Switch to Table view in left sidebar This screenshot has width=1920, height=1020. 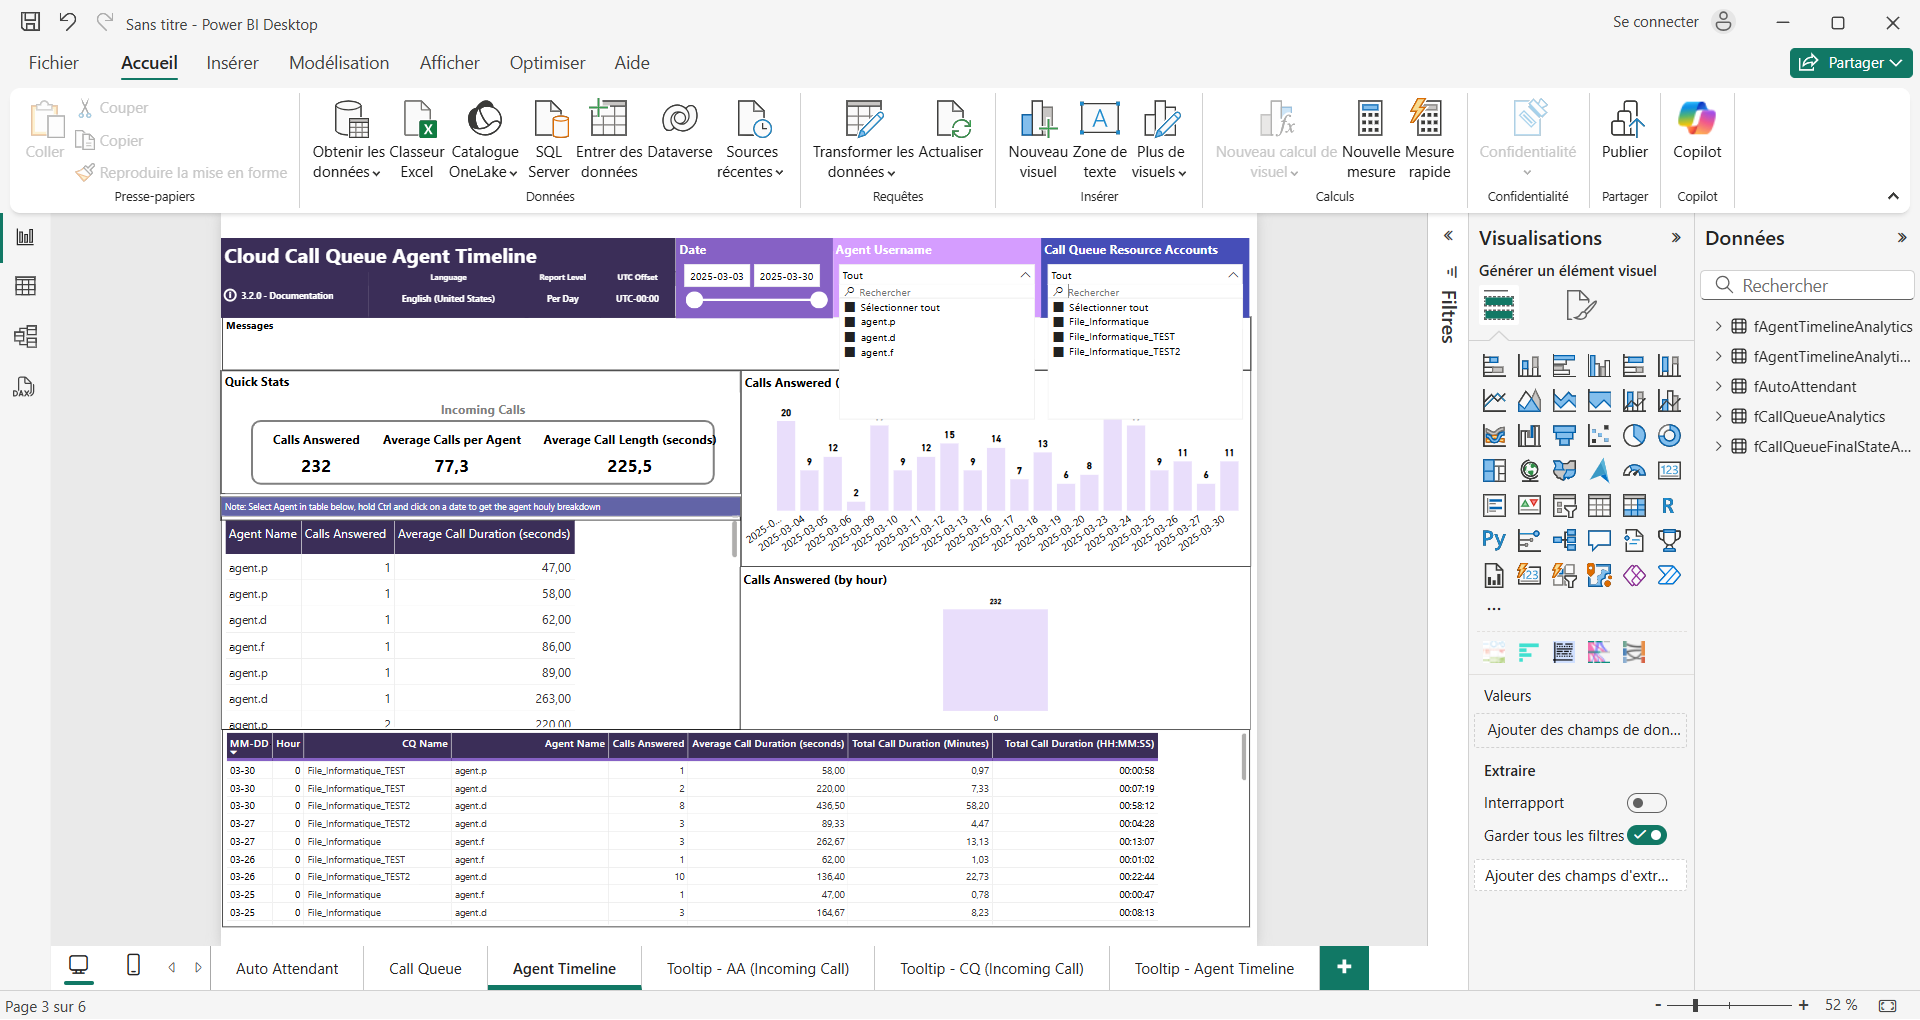coord(25,286)
